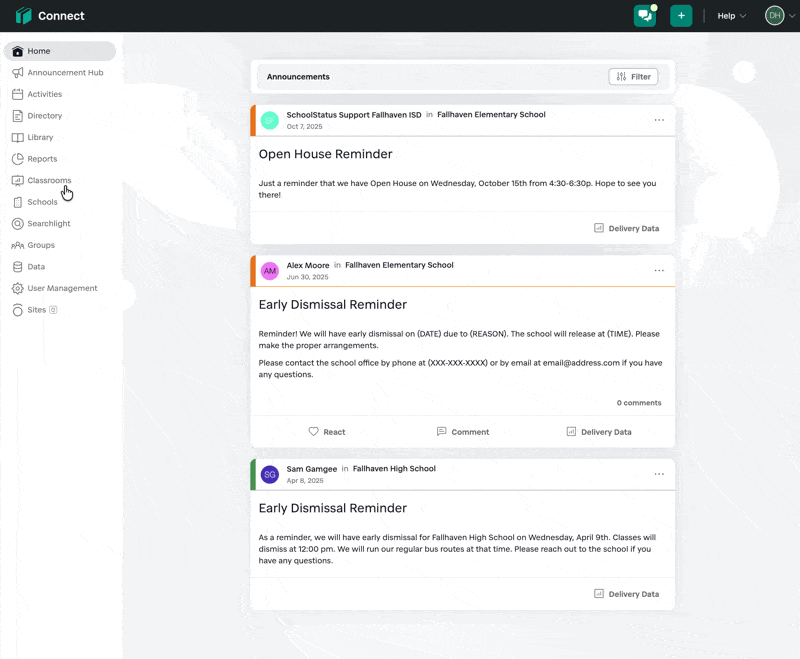Open the Help dropdown
The height and width of the screenshot is (659, 800).
coord(732,16)
